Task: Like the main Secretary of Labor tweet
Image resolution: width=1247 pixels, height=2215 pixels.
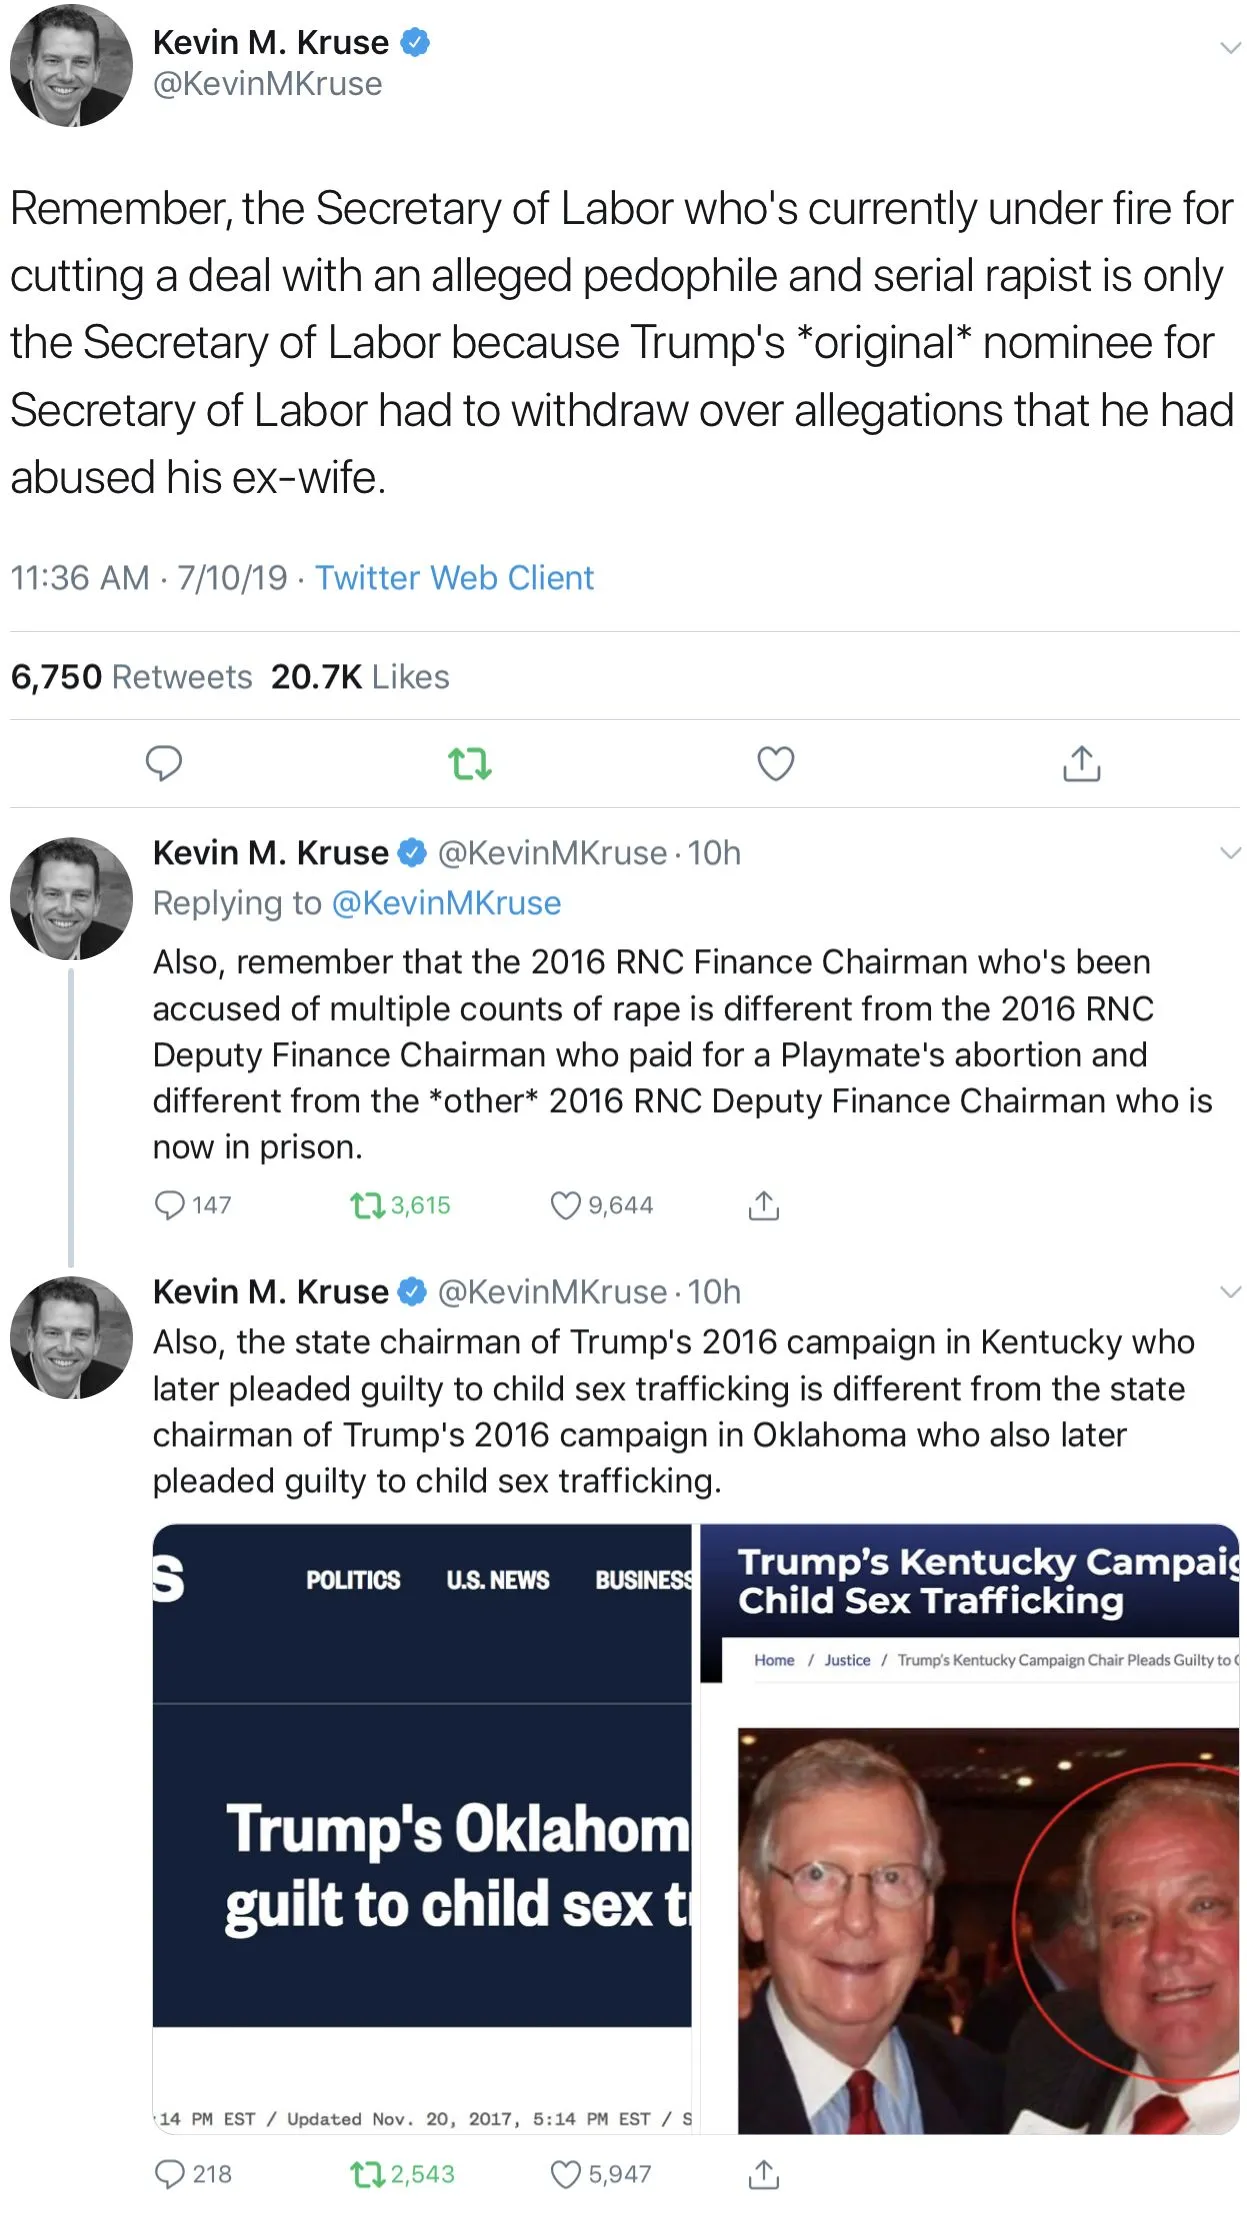Action: click(x=775, y=764)
